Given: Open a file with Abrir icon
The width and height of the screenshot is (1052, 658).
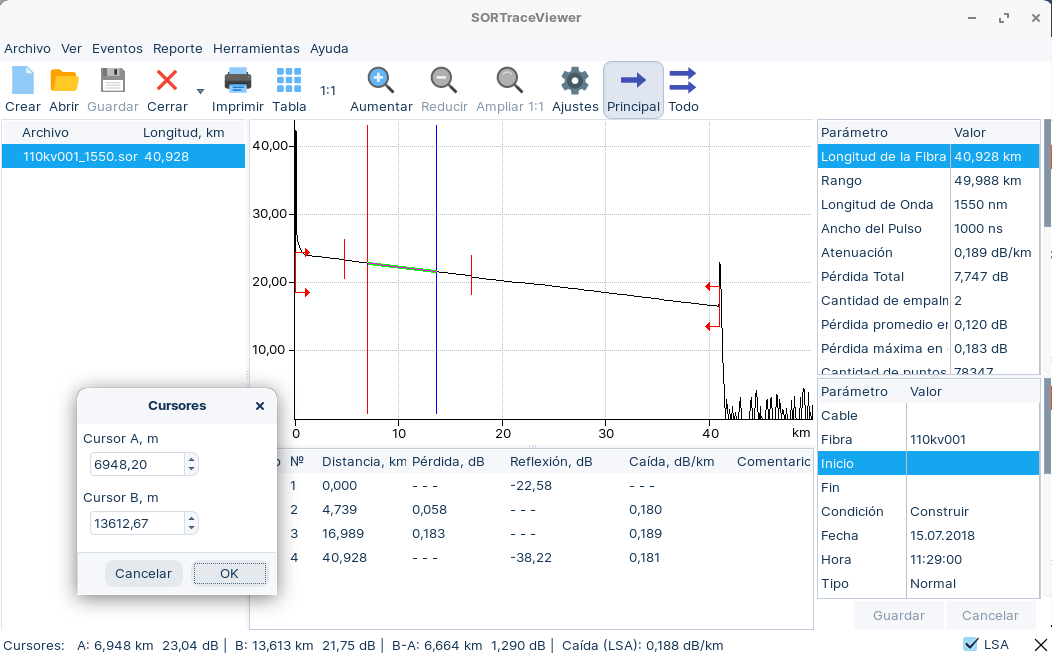Looking at the screenshot, I should [x=64, y=81].
